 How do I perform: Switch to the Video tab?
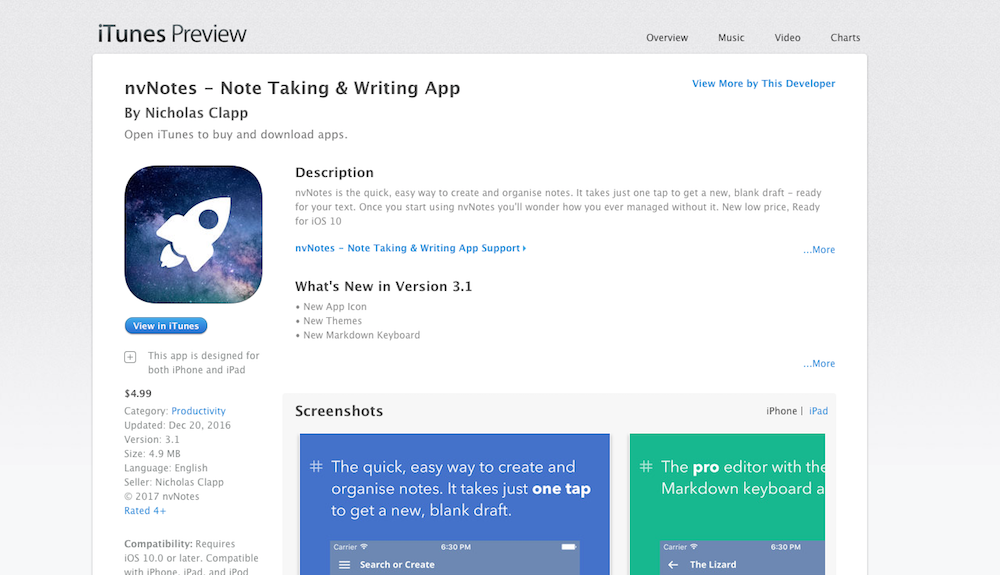tap(787, 38)
